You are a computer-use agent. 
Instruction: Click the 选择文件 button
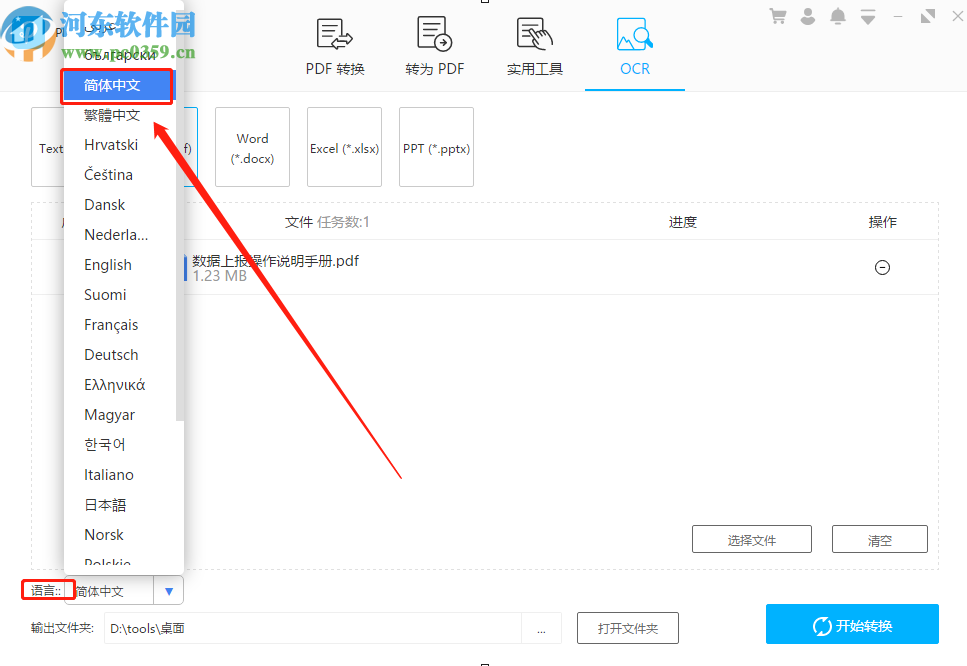pos(752,540)
